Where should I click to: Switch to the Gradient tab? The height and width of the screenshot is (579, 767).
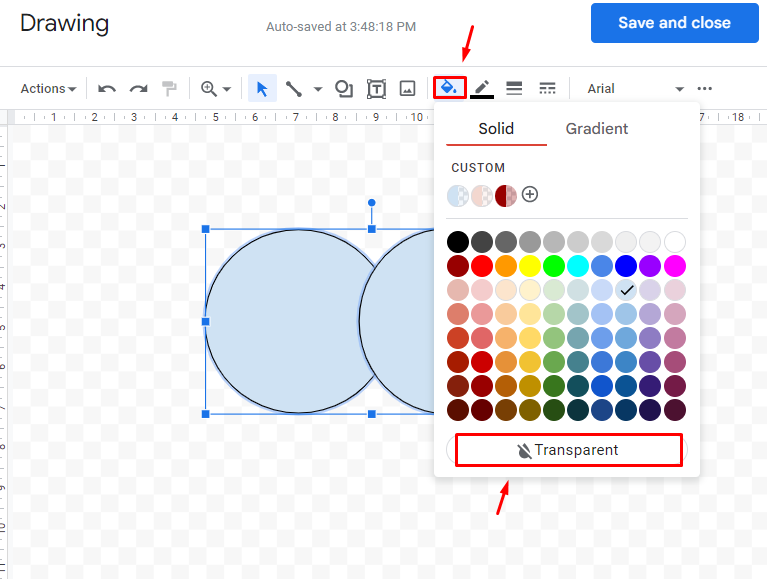click(x=597, y=129)
